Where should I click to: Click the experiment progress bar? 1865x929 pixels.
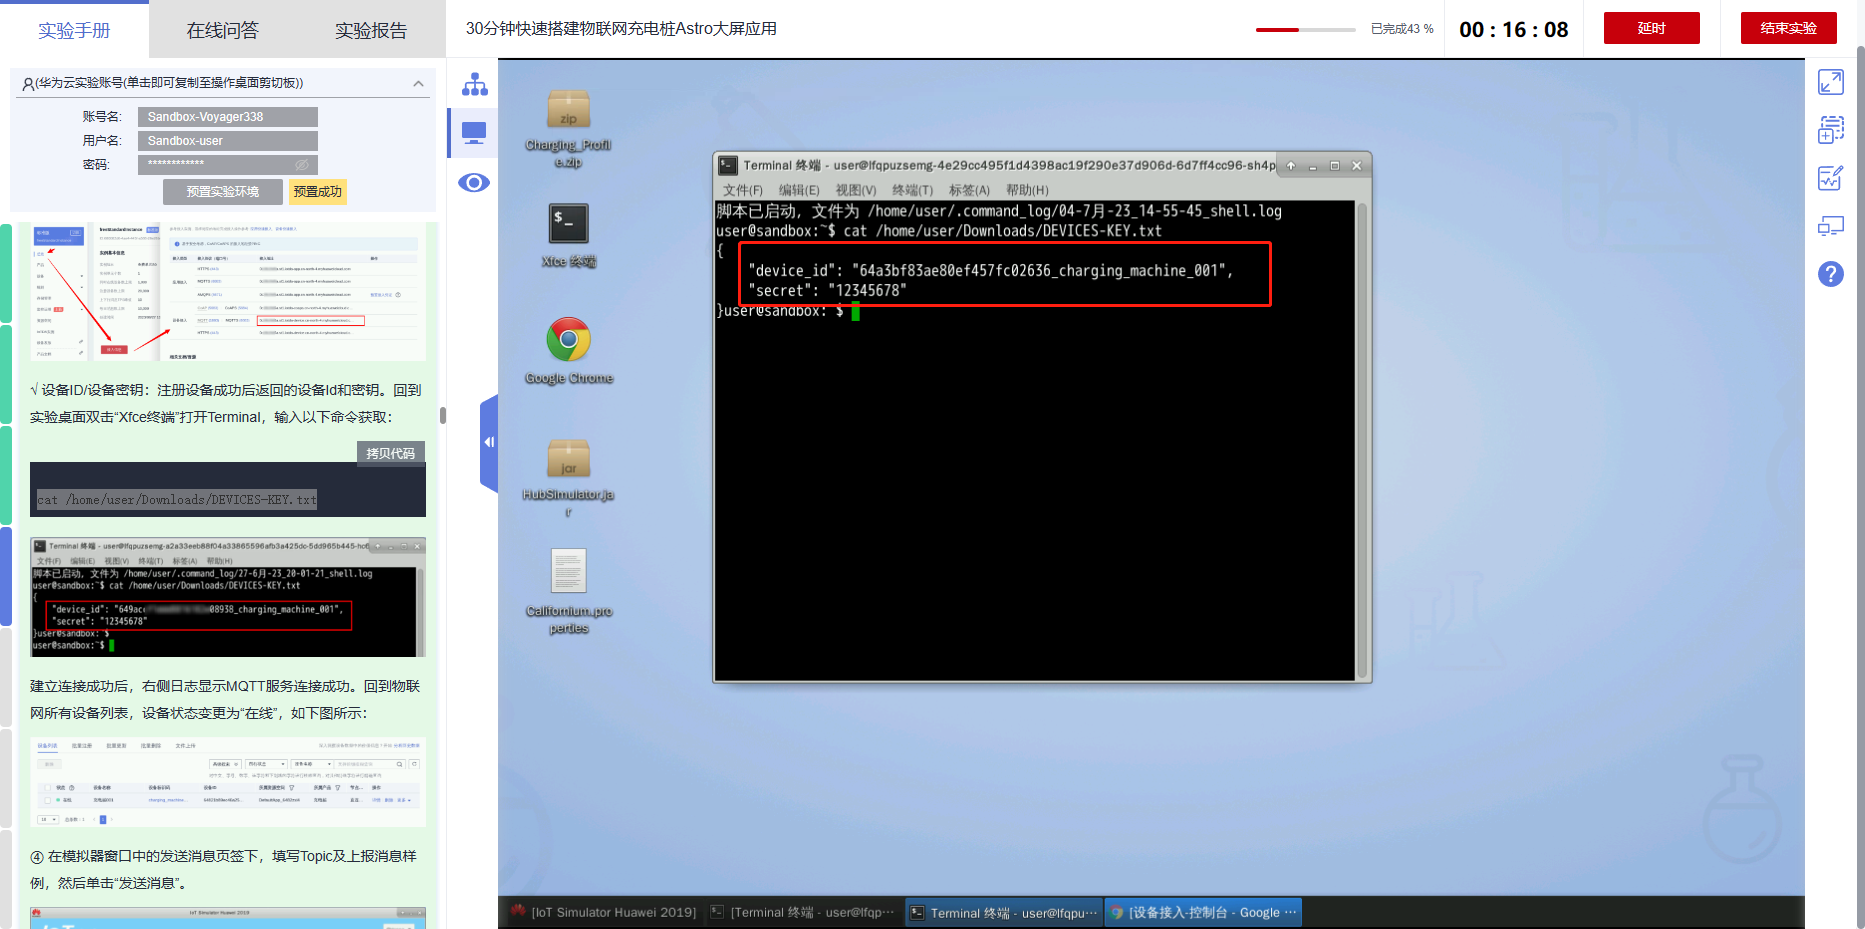[1306, 30]
